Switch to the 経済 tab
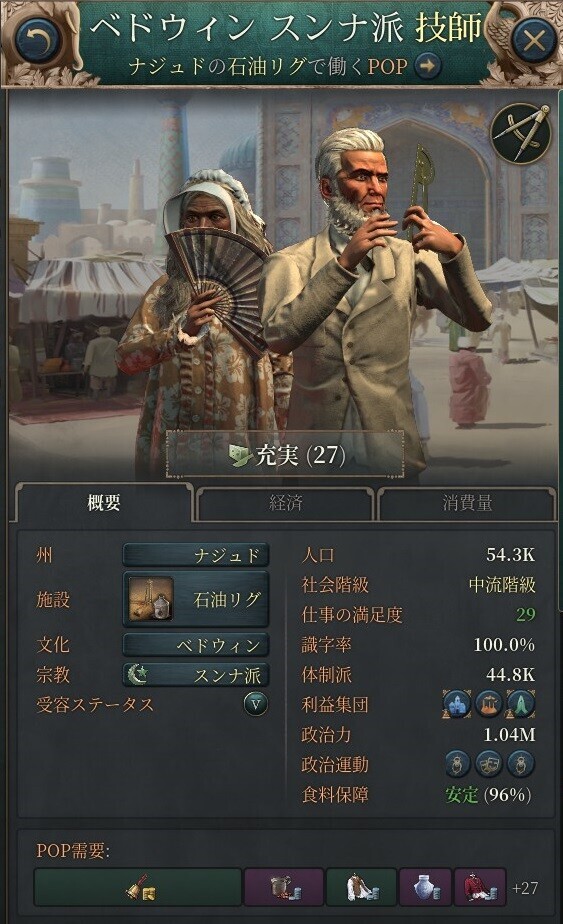This screenshot has width=563, height=924. click(x=285, y=503)
